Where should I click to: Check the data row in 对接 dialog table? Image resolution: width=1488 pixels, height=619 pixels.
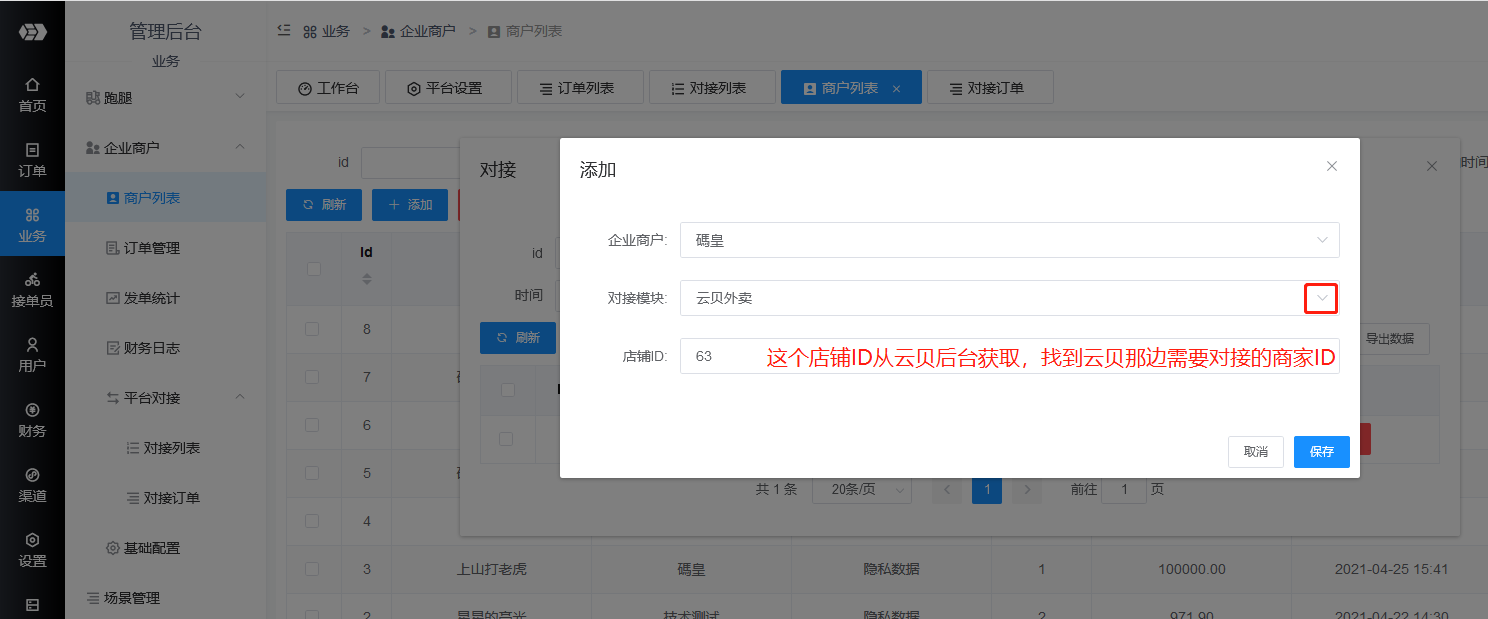(506, 439)
